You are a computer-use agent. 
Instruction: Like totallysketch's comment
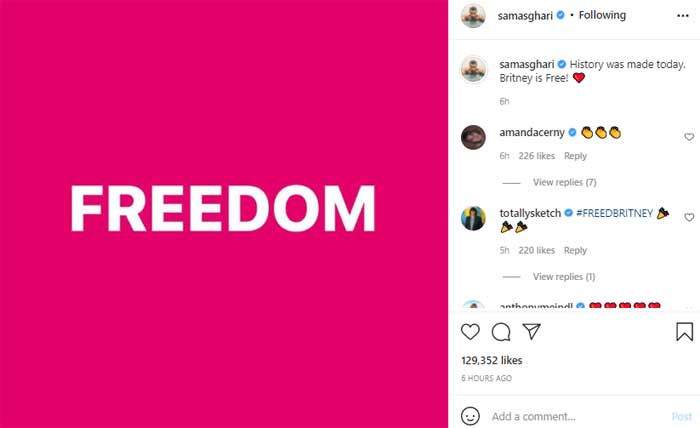689,217
